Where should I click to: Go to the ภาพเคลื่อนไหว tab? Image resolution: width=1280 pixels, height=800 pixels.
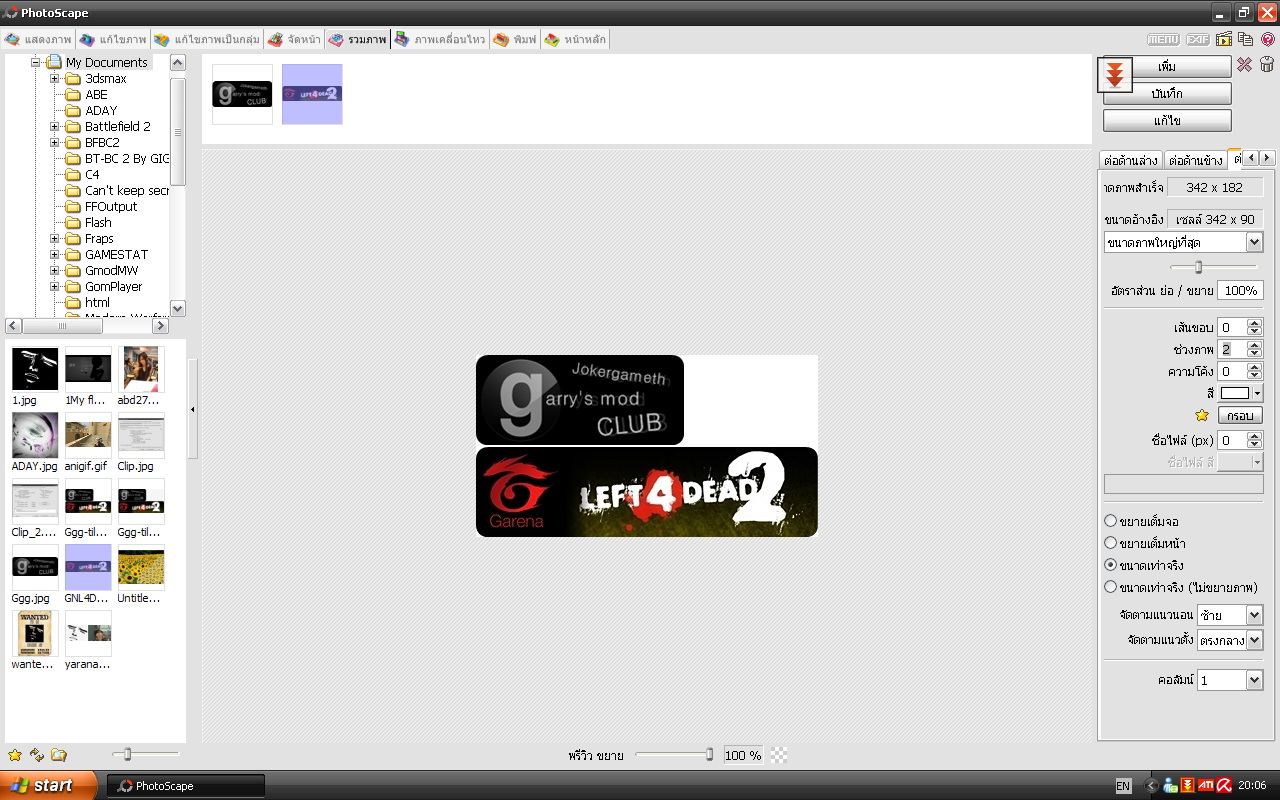[x=440, y=40]
